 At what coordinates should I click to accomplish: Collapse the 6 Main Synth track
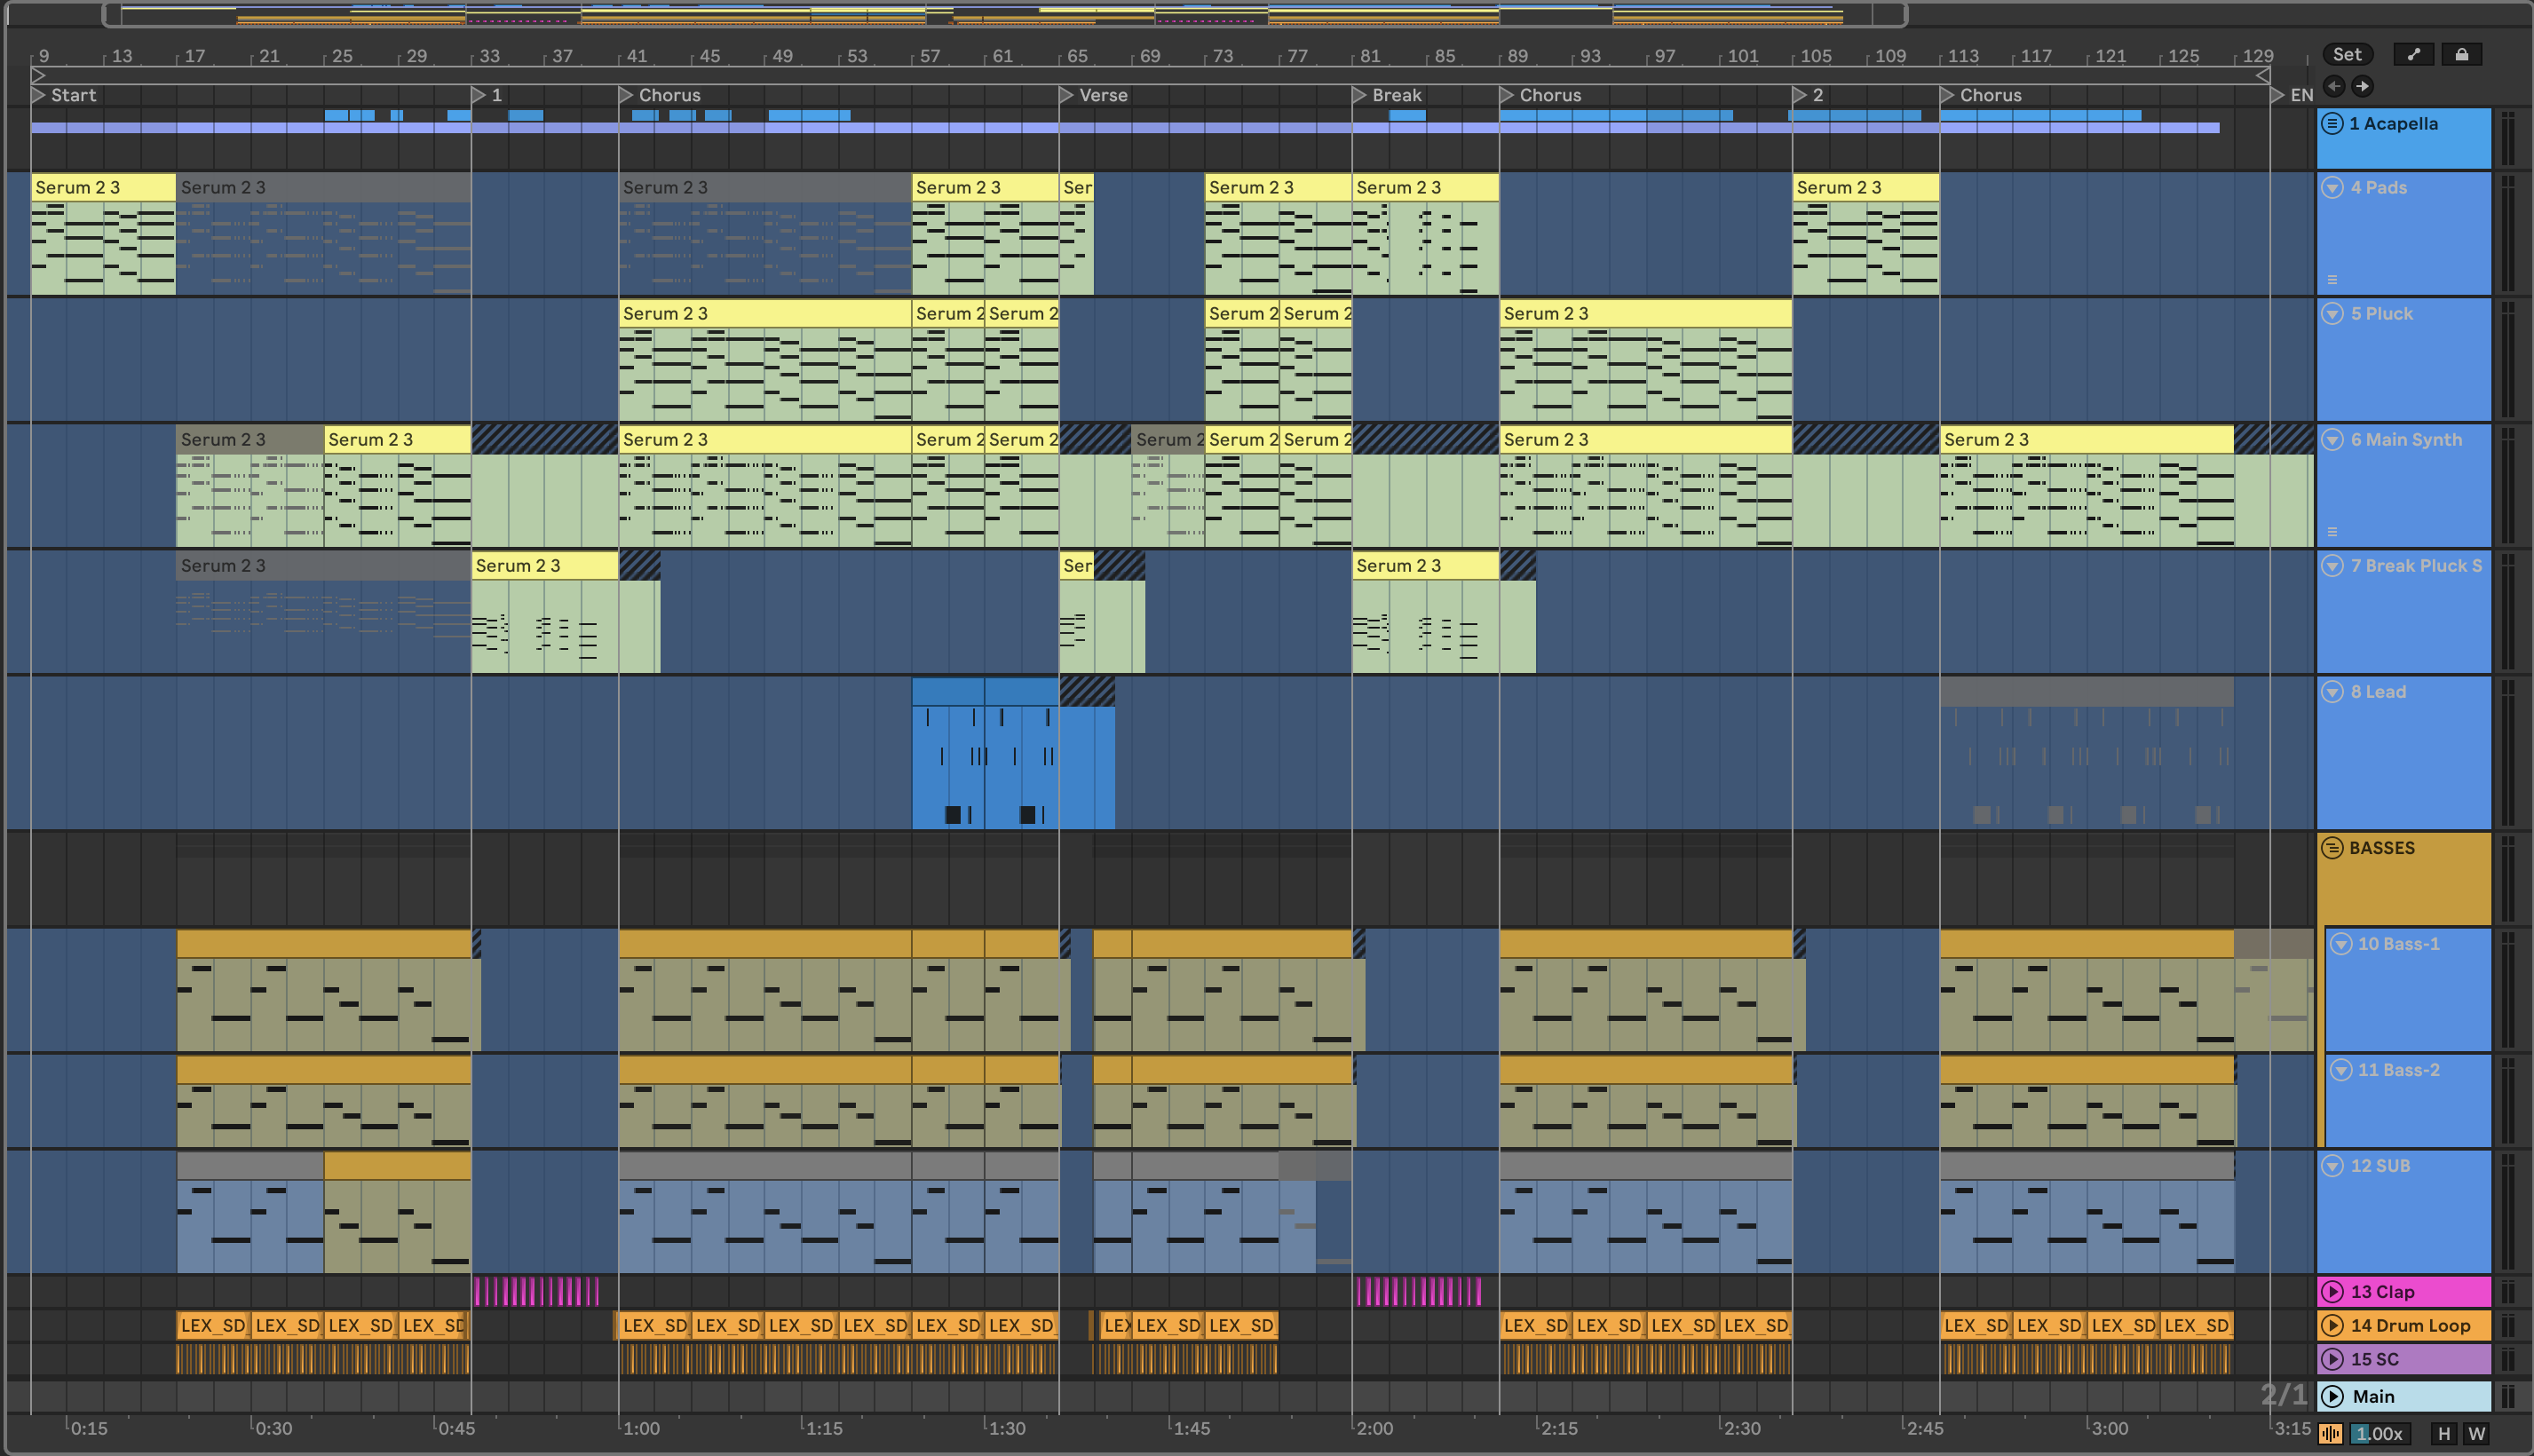2332,439
